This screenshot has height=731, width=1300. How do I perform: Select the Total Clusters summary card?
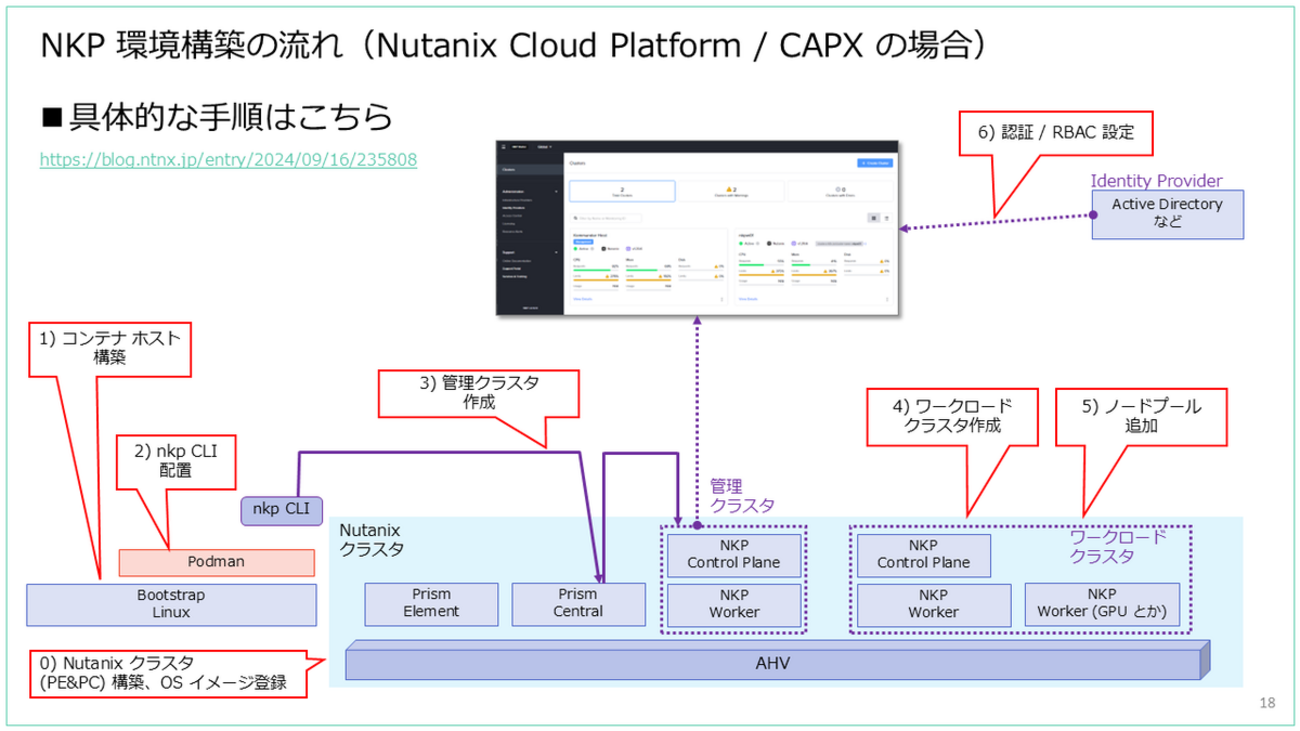[622, 191]
